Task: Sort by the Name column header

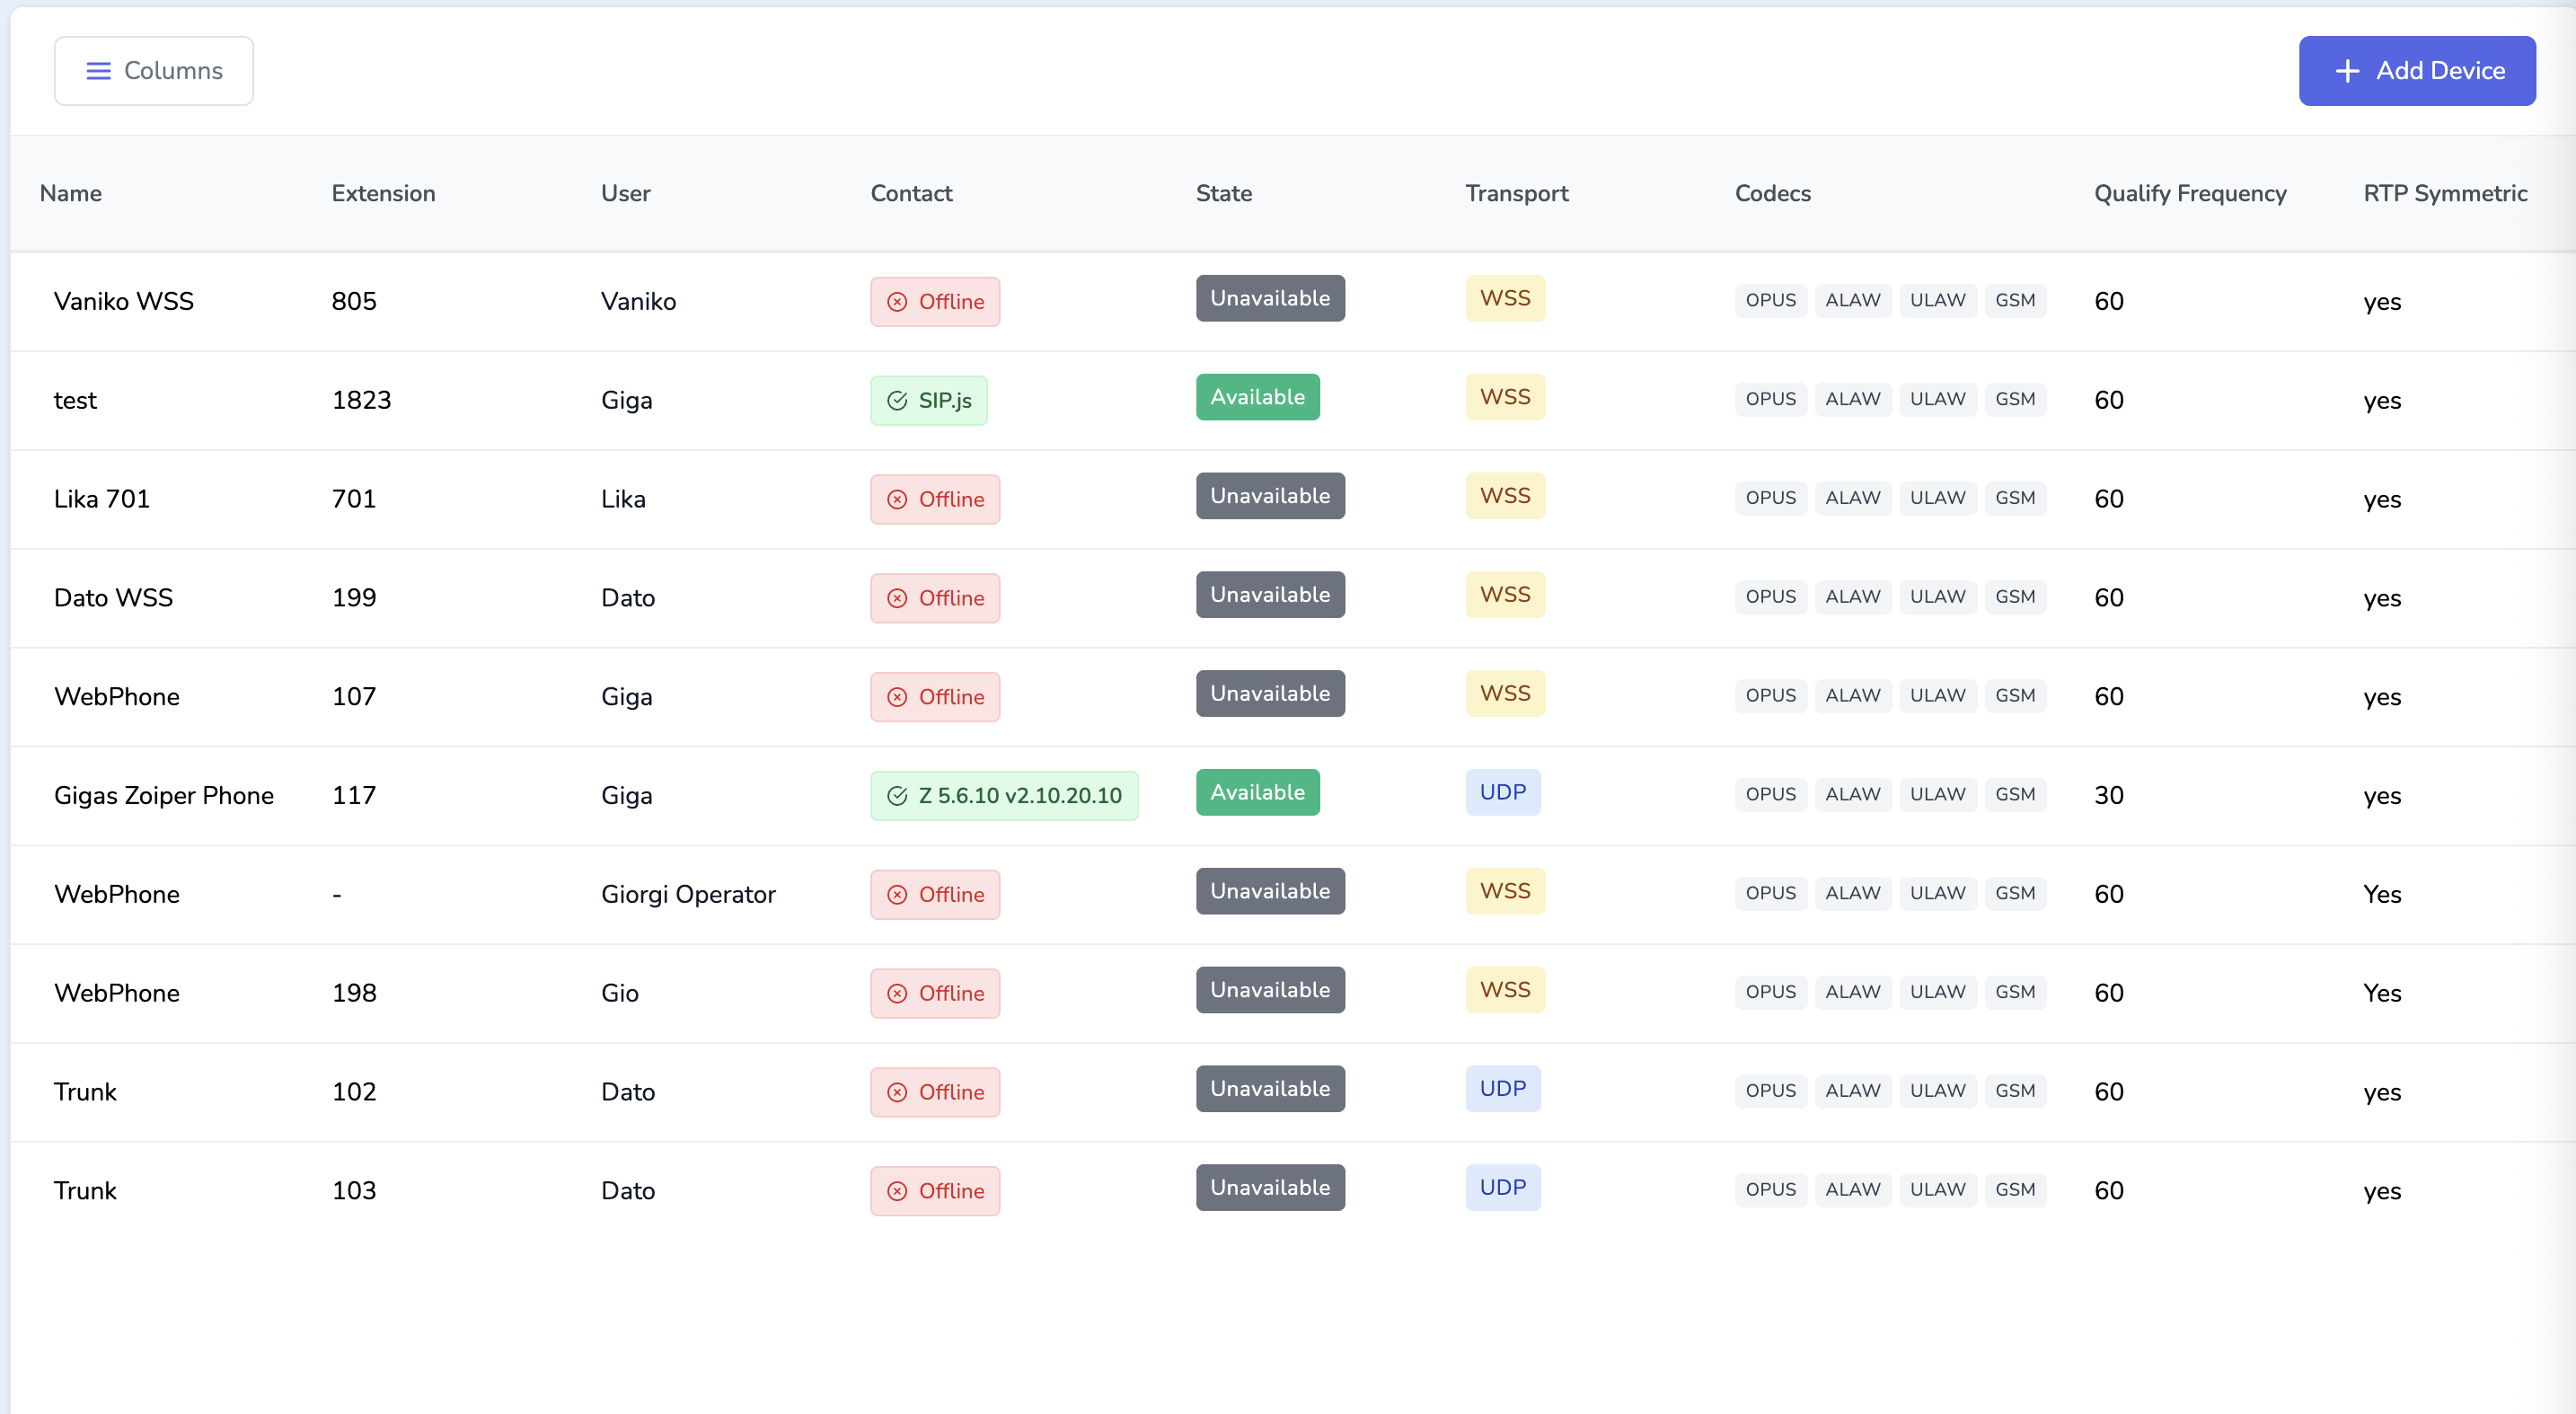Action: coord(71,193)
